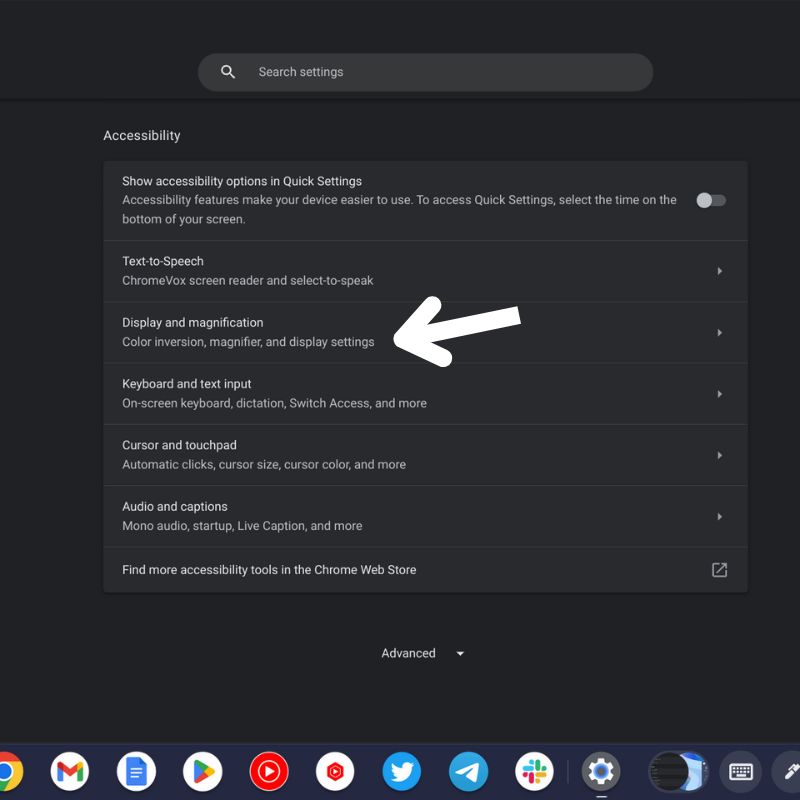This screenshot has width=800, height=800.
Task: Expand the Advanced settings section
Action: 423,653
